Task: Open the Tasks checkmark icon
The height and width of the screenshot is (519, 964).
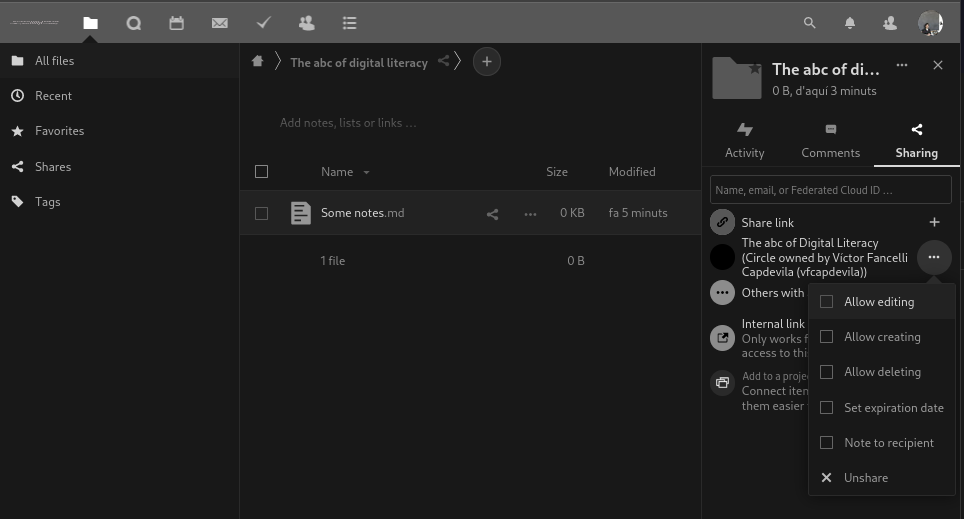Action: (x=264, y=22)
